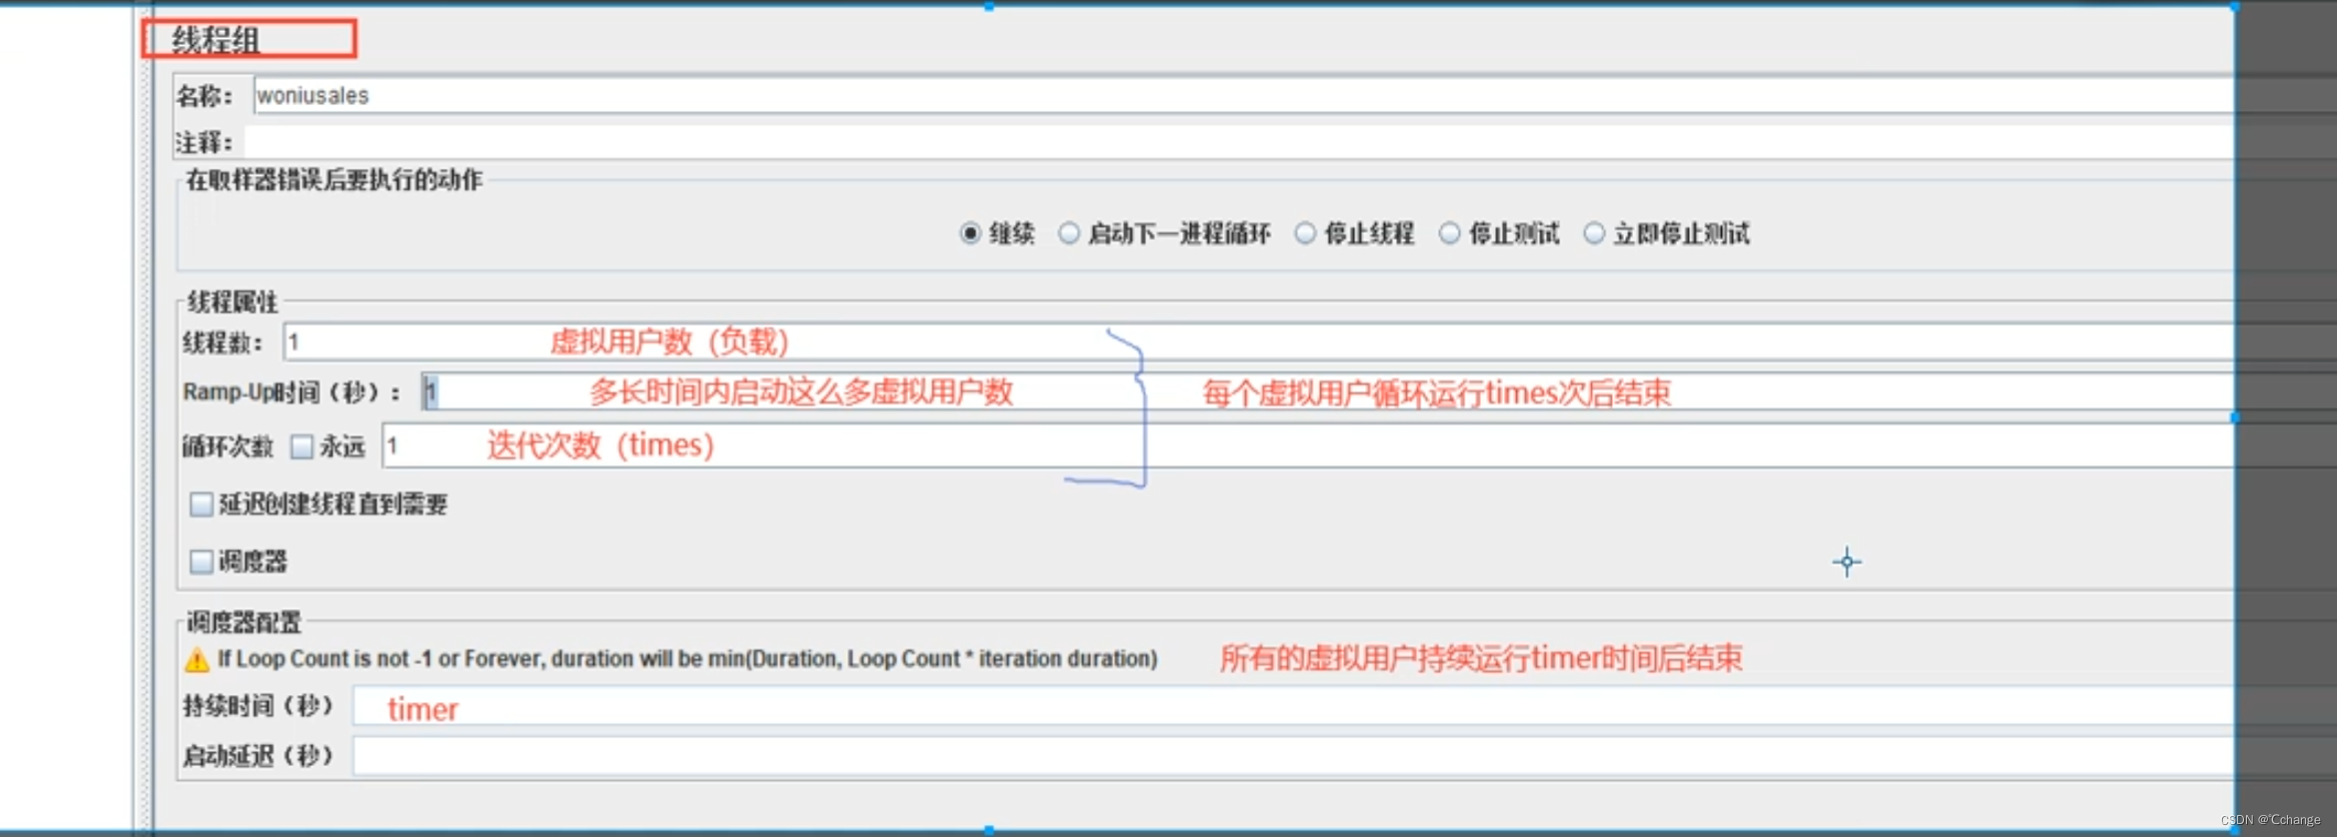This screenshot has width=2337, height=837.
Task: Click the Ramp-Up时间（秒） label
Action: (x=291, y=392)
